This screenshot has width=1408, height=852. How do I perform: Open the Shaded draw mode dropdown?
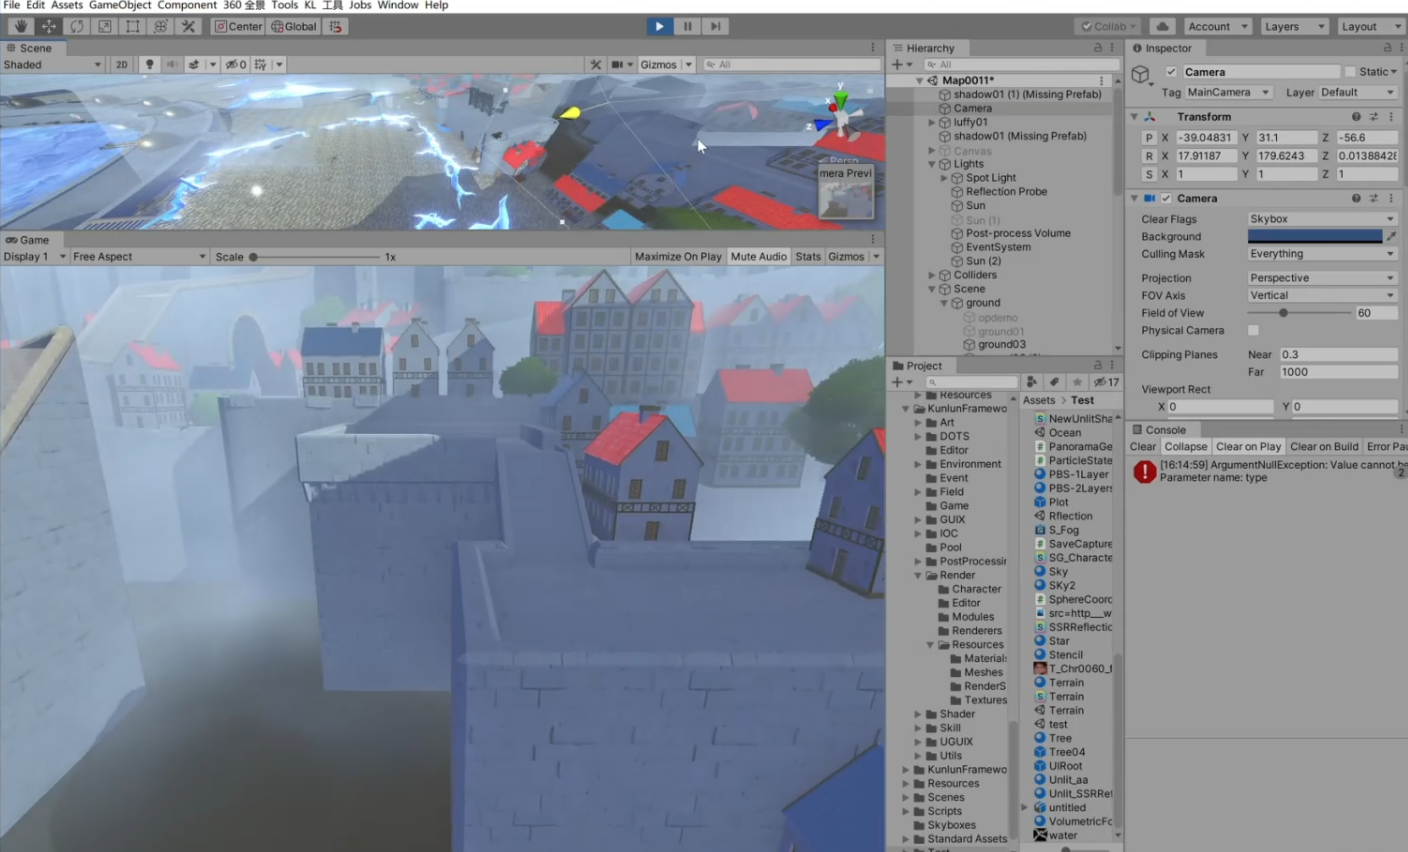pos(52,64)
